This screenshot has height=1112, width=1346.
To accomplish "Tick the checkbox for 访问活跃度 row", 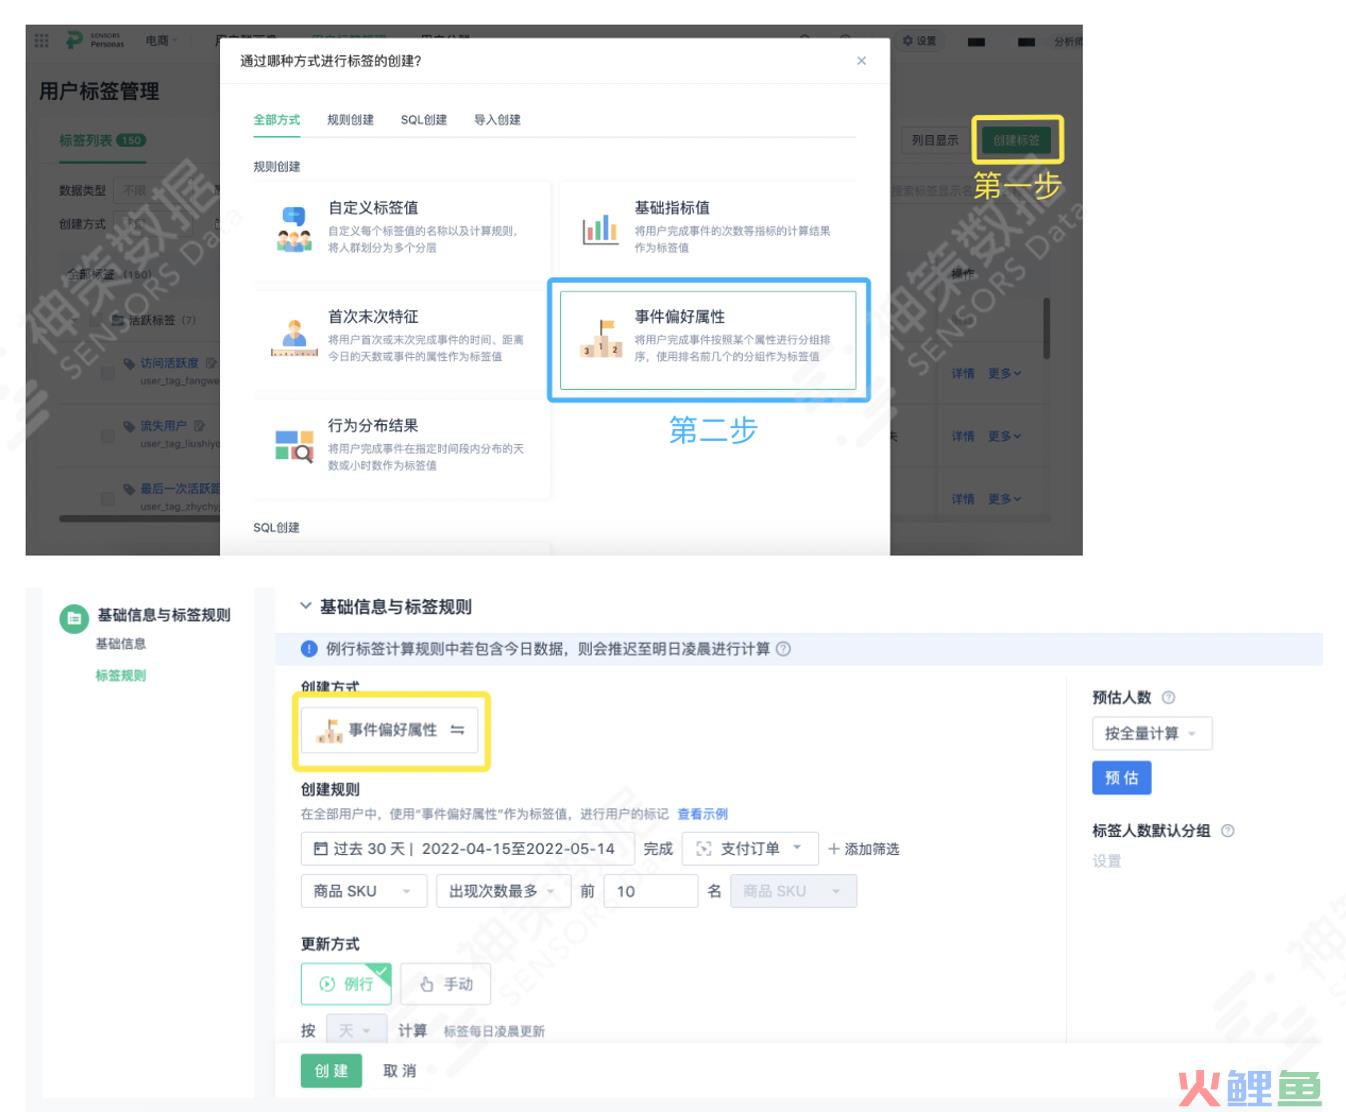I will tap(107, 372).
